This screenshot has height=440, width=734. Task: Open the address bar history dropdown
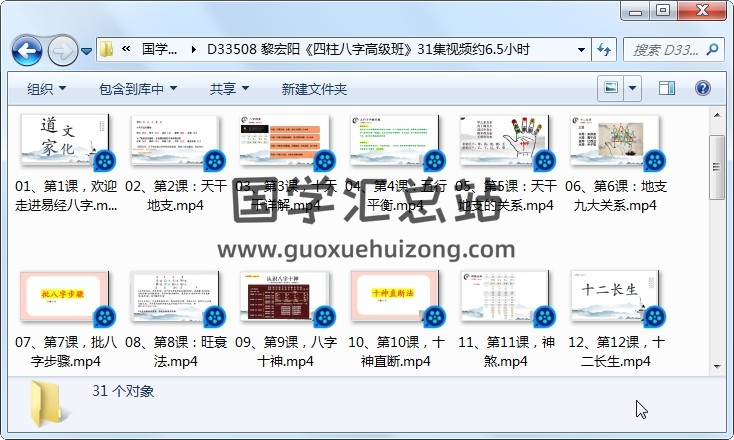581,49
